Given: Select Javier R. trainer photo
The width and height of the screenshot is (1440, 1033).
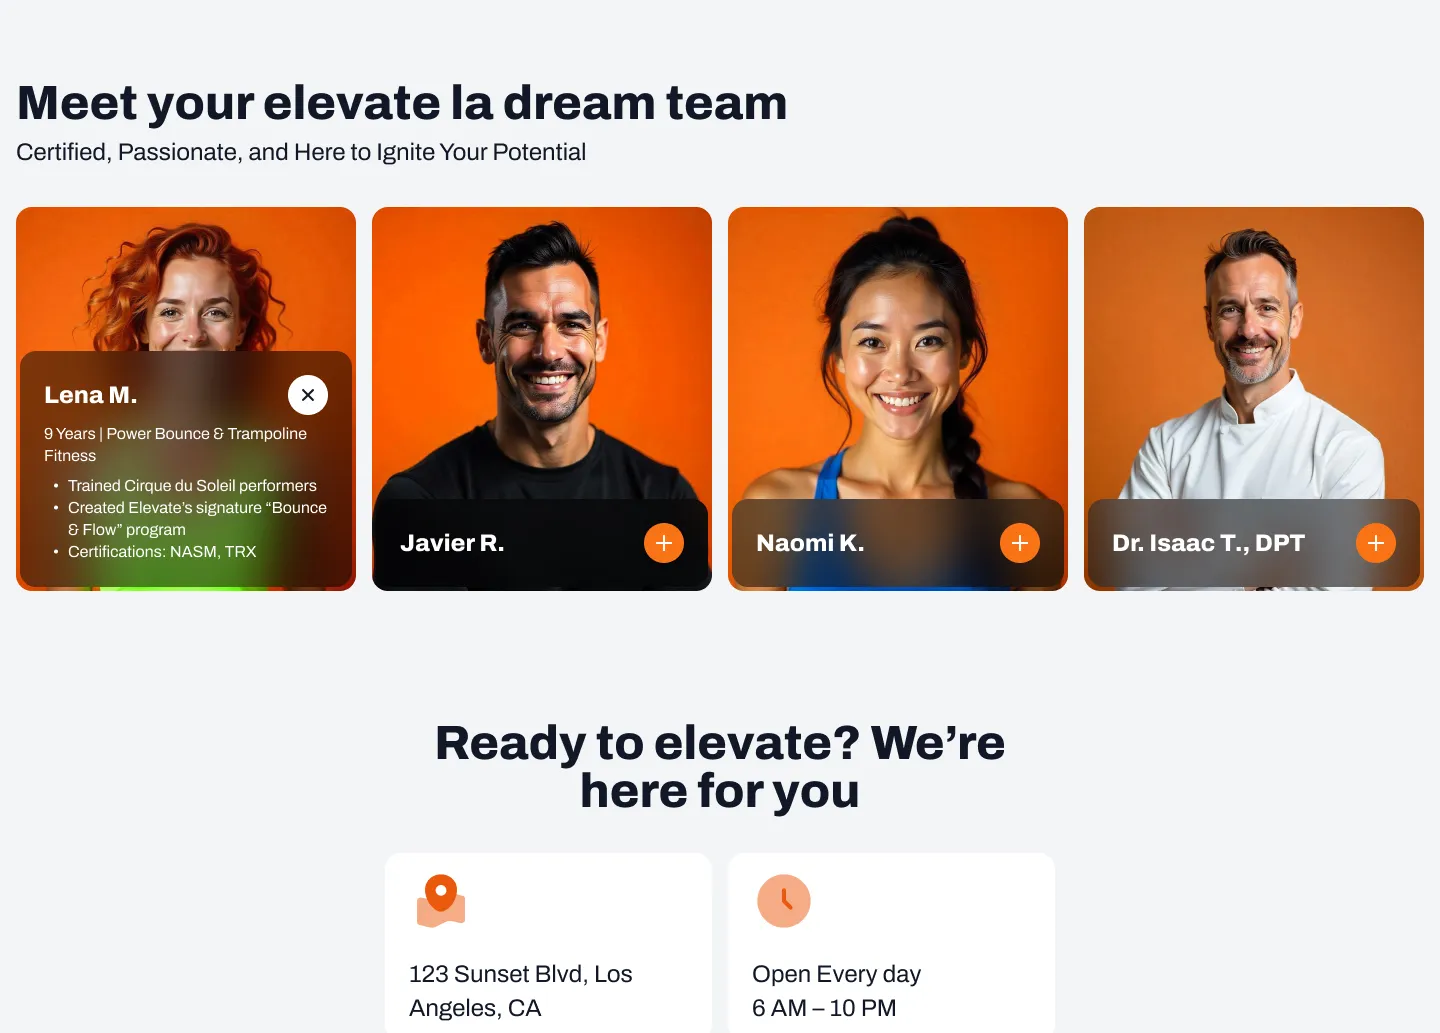Looking at the screenshot, I should (542, 353).
